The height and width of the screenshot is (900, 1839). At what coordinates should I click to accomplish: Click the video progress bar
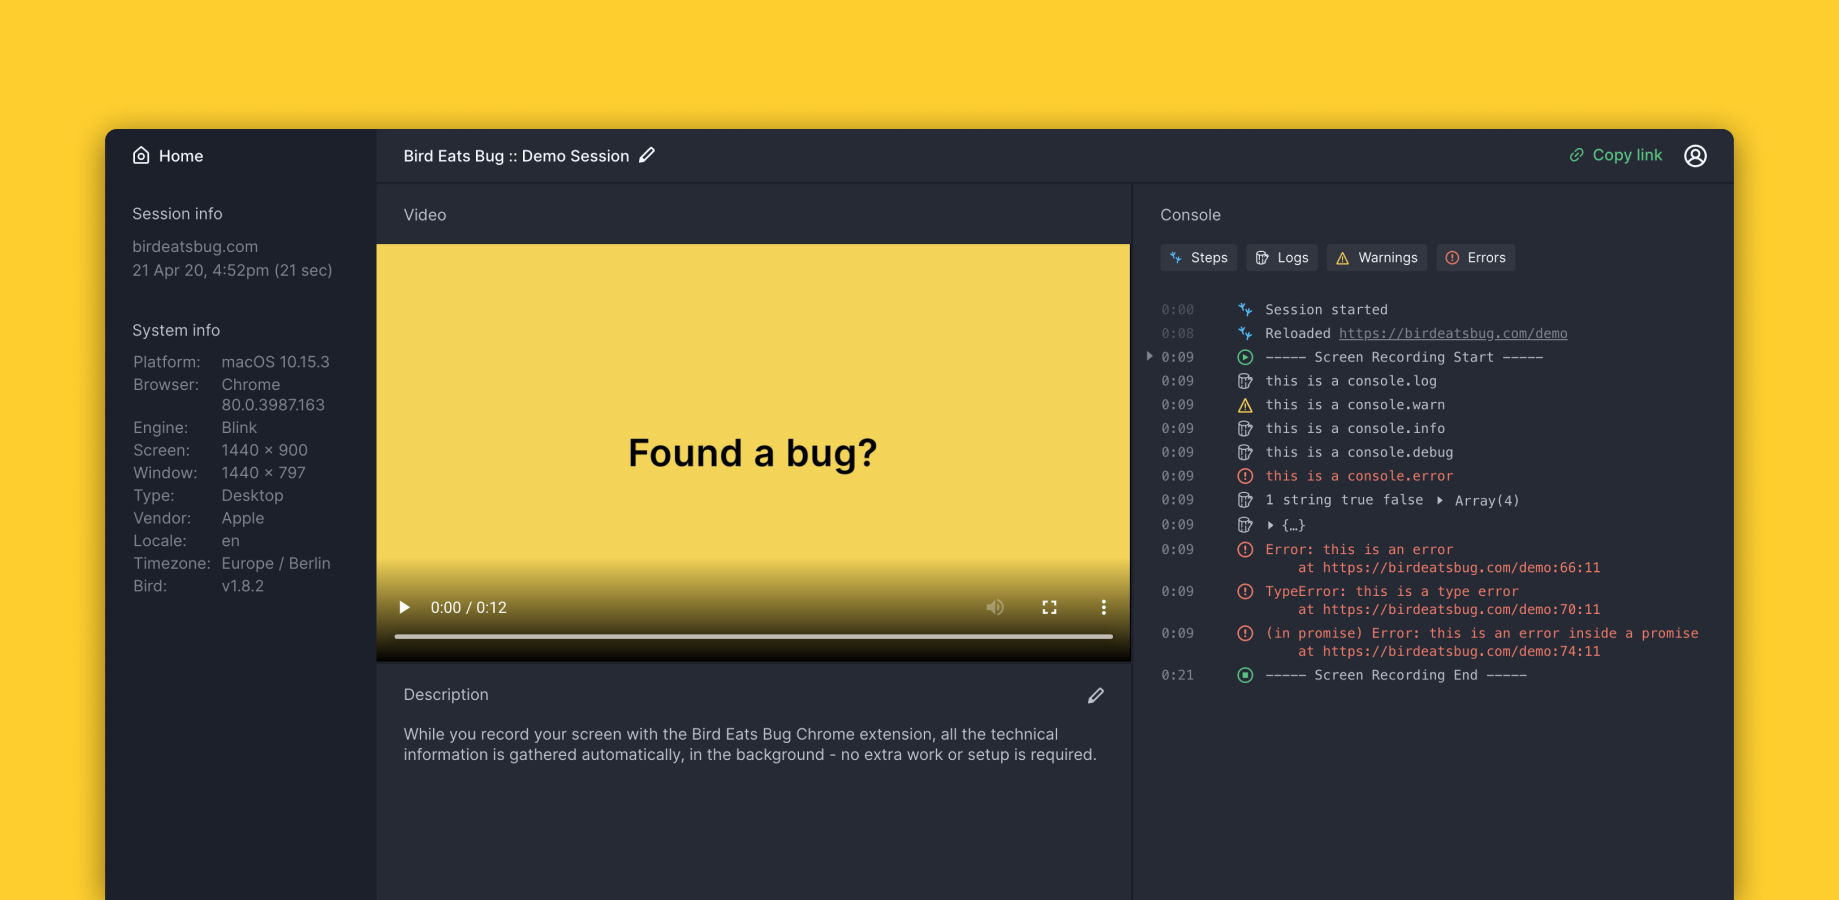tap(753, 636)
